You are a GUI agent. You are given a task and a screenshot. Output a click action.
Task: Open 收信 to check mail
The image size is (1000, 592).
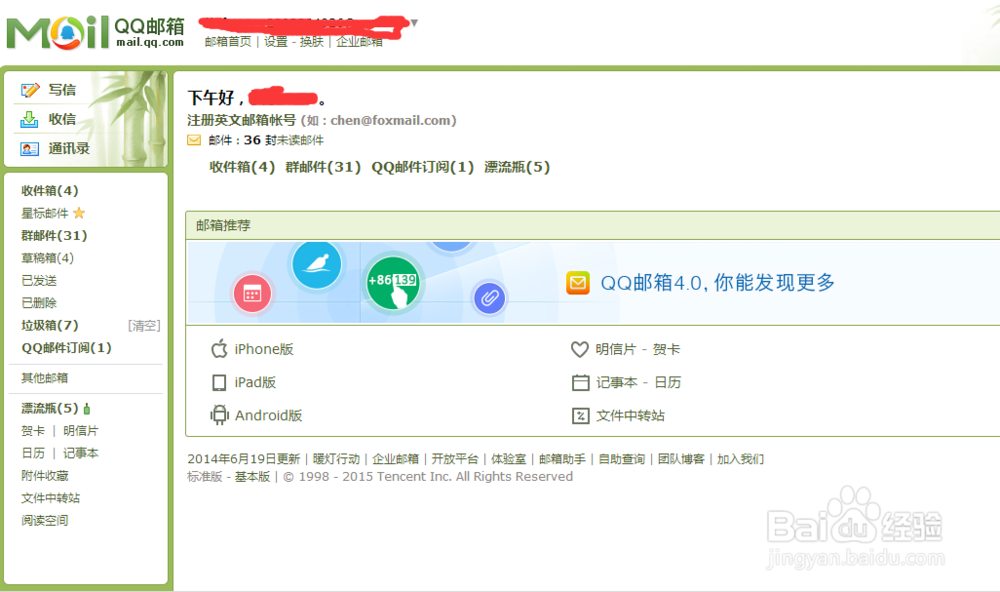point(62,119)
